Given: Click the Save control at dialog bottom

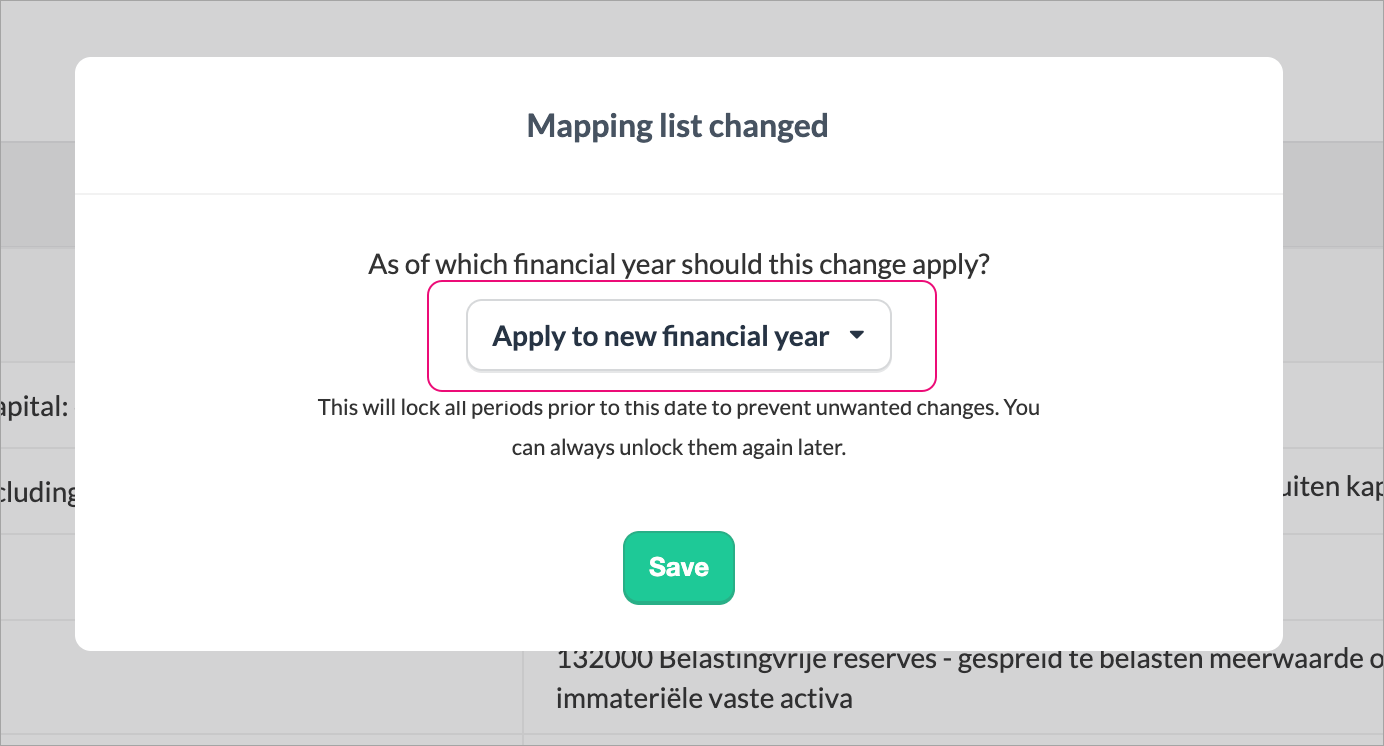Looking at the screenshot, I should pyautogui.click(x=679, y=567).
